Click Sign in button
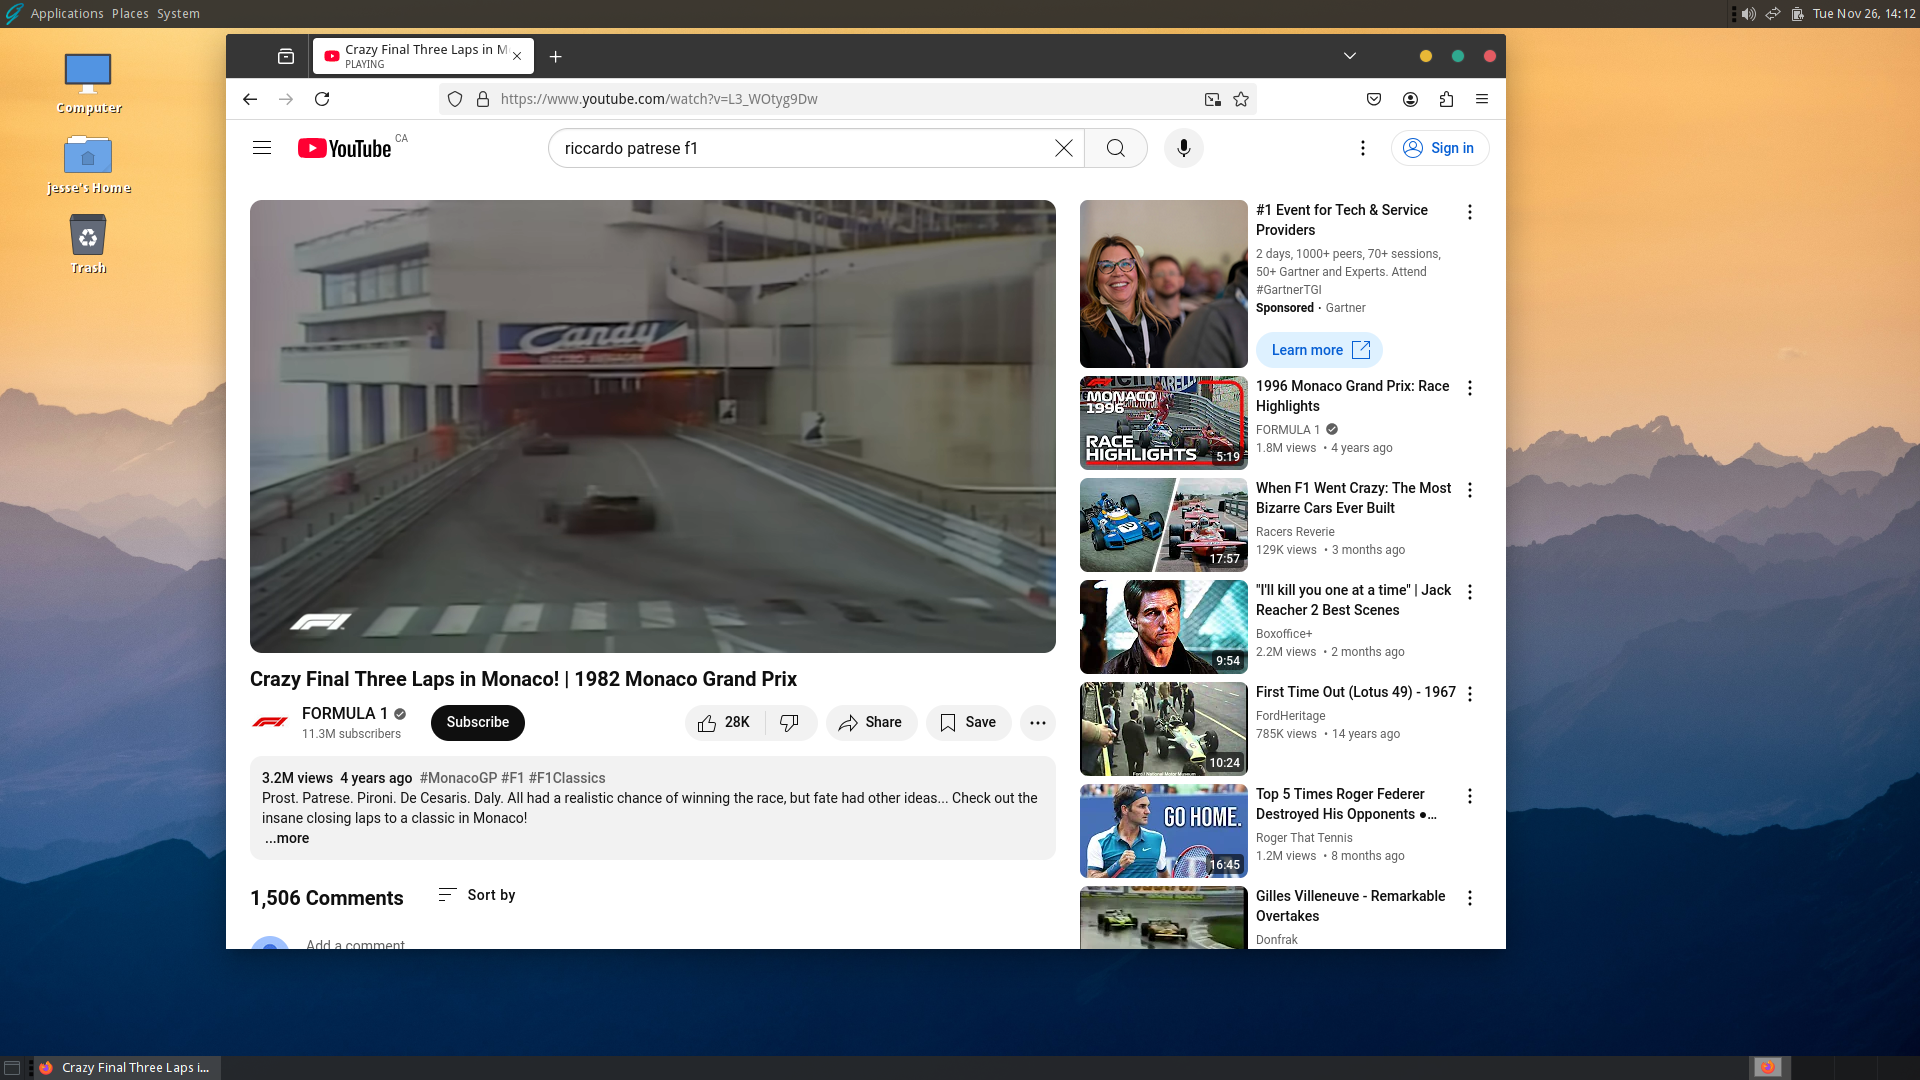1920x1080 pixels. tap(1440, 148)
